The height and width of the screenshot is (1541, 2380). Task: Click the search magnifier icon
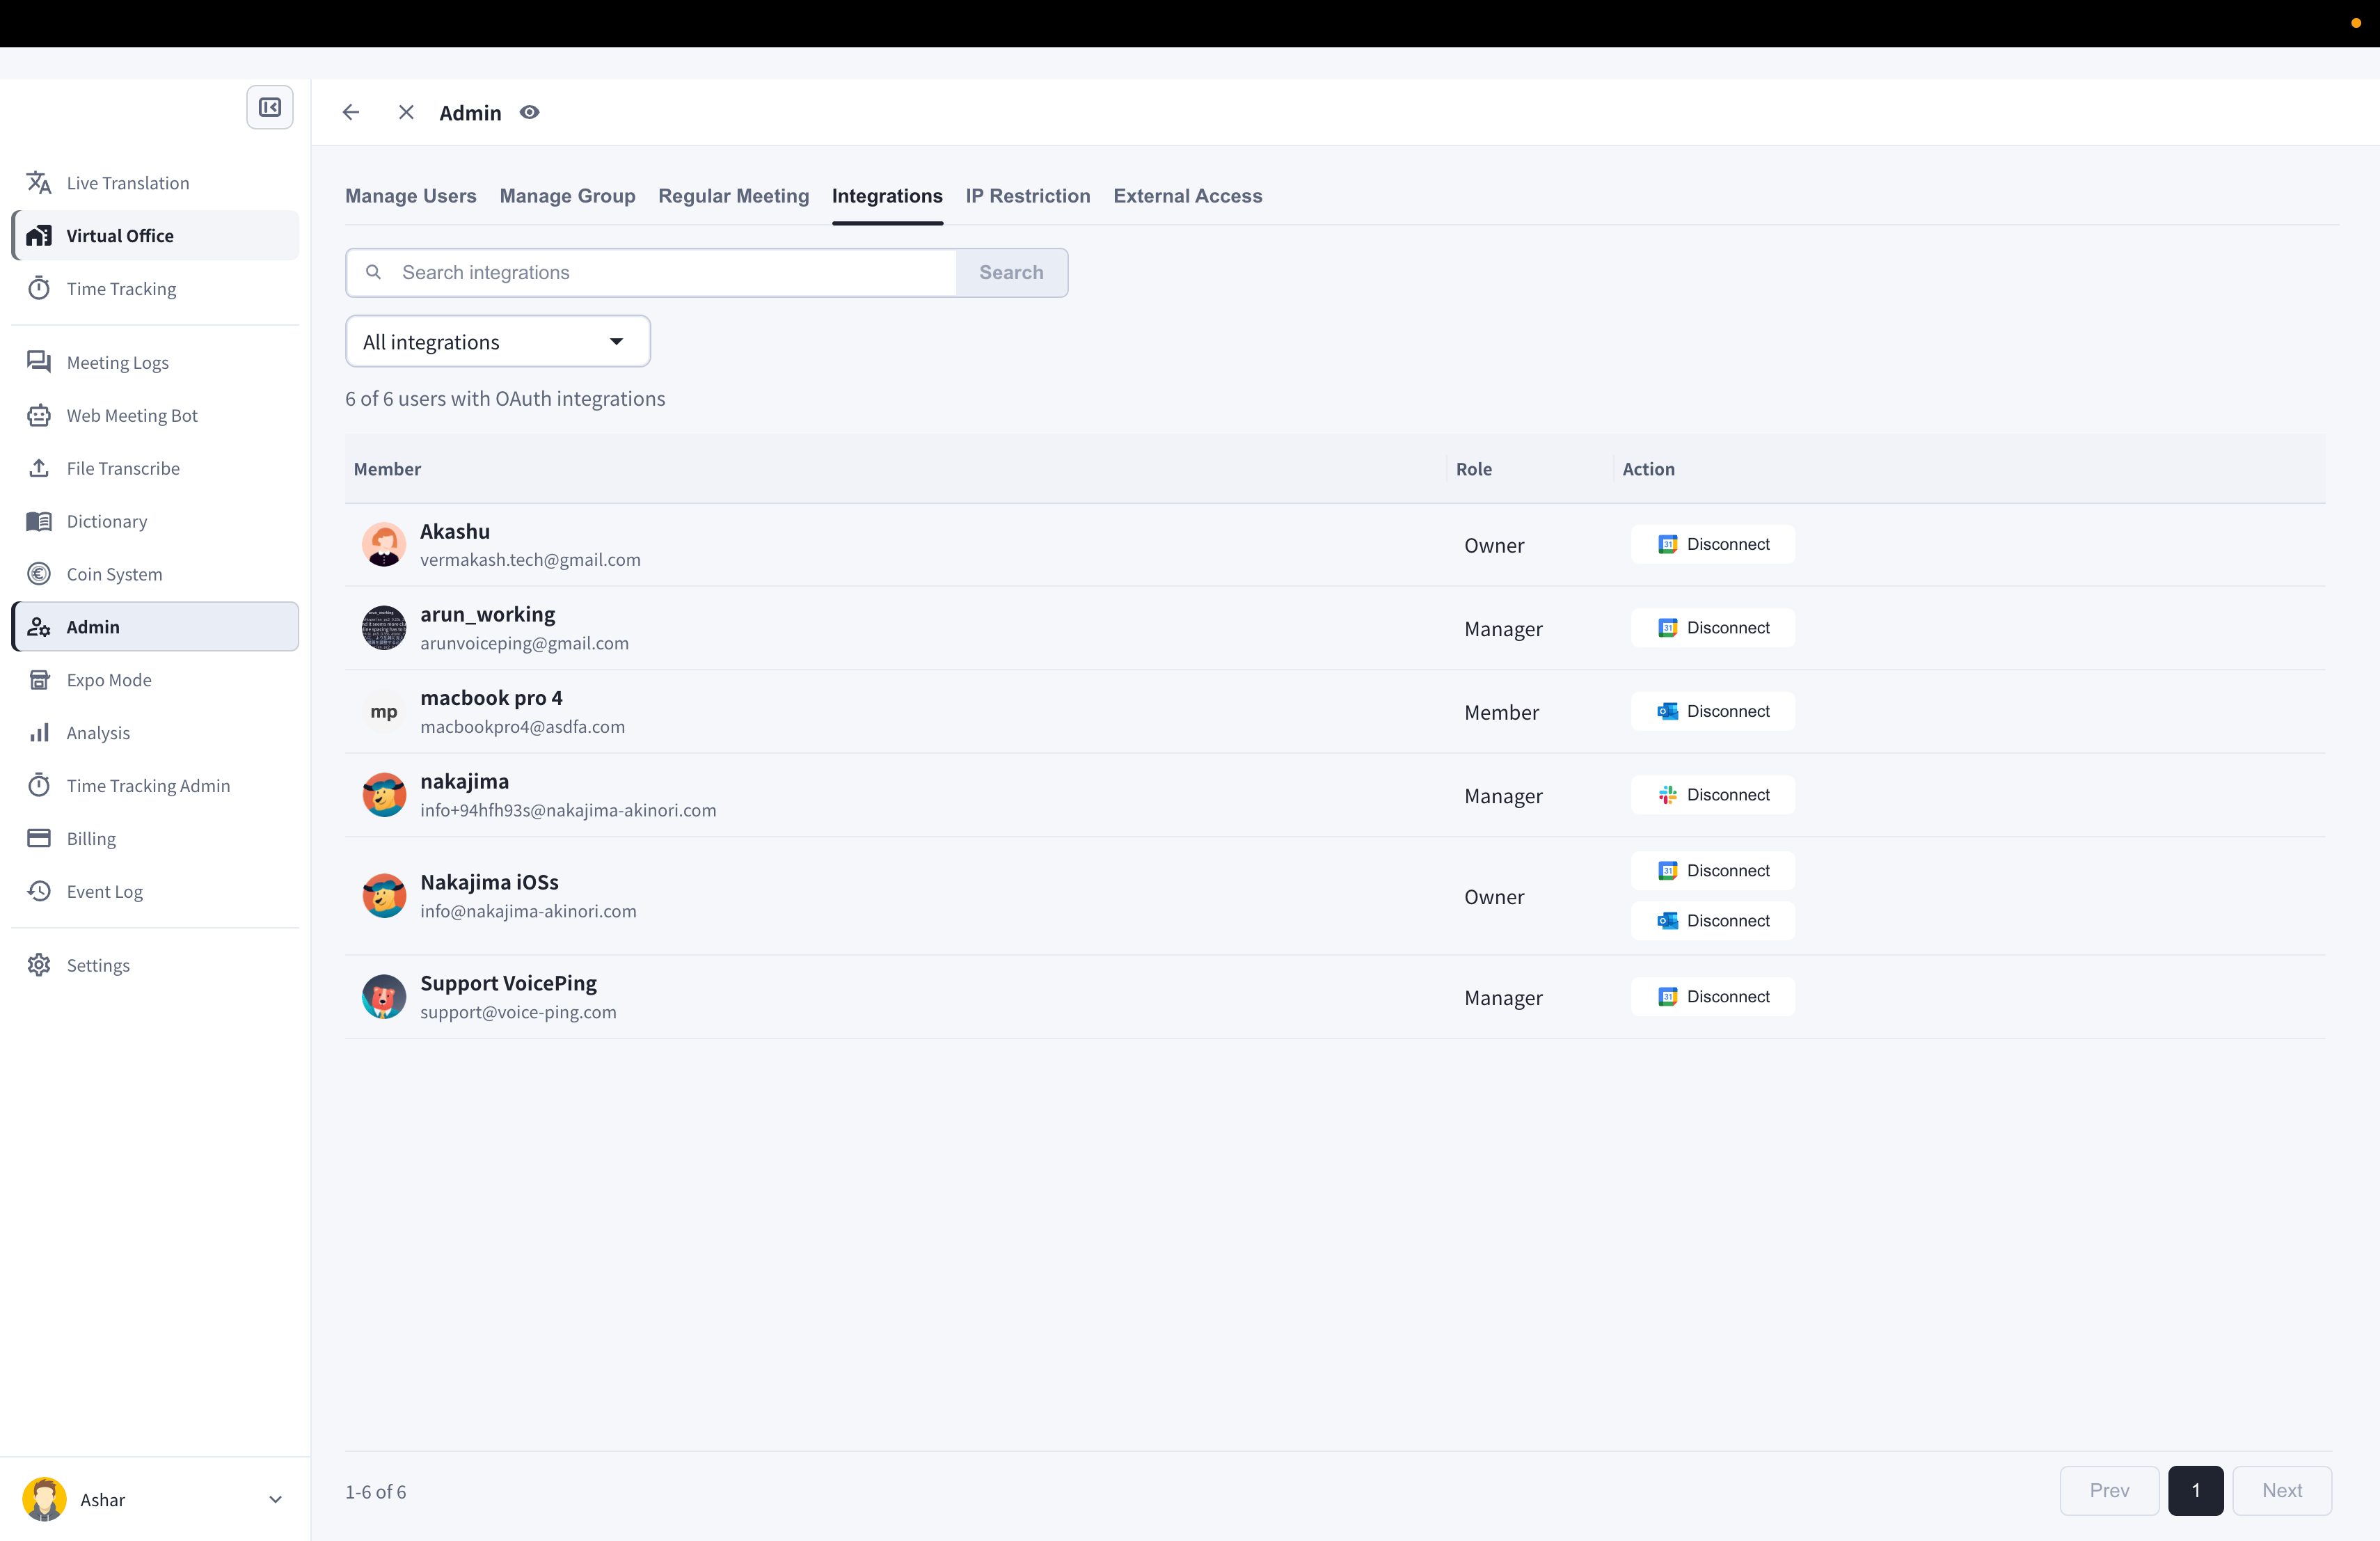pos(373,272)
